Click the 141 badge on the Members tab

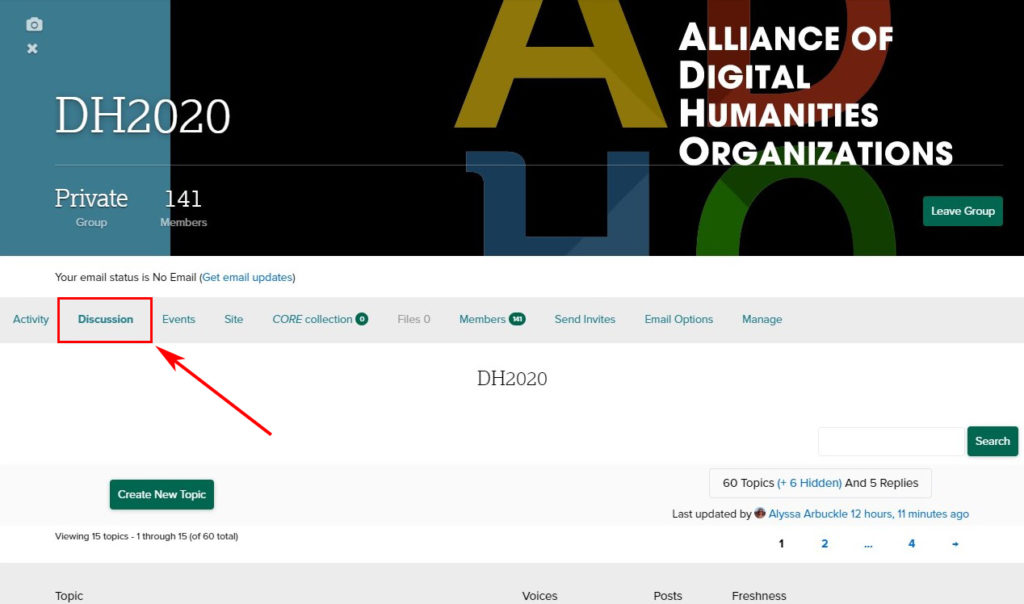pyautogui.click(x=517, y=318)
